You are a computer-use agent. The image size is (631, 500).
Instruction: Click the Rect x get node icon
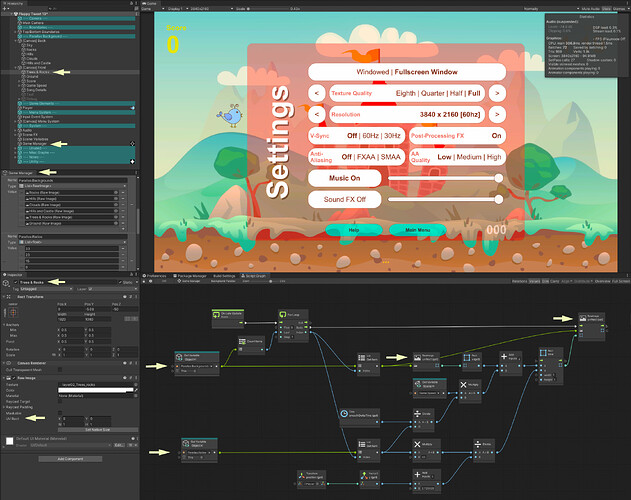[x=467, y=357]
